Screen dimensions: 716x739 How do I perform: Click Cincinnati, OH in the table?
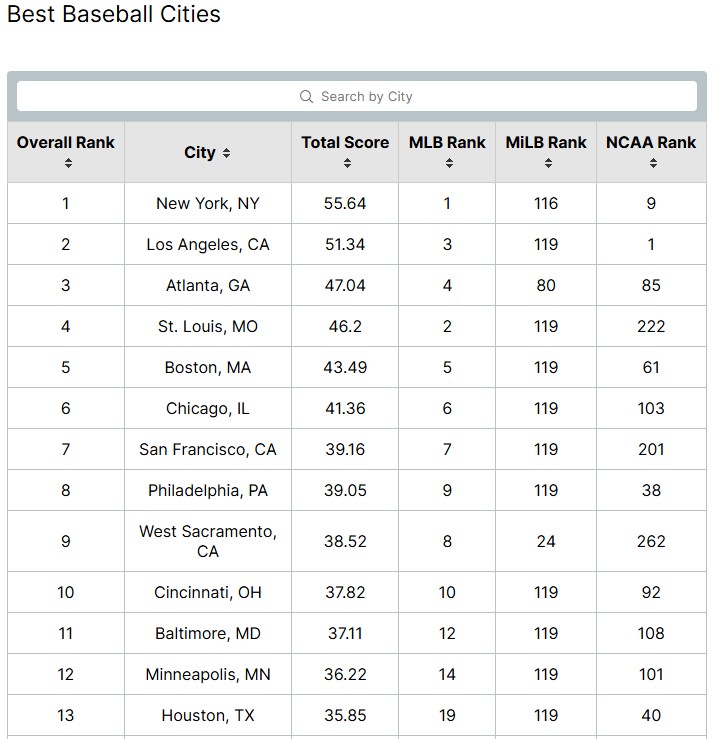[x=208, y=592]
